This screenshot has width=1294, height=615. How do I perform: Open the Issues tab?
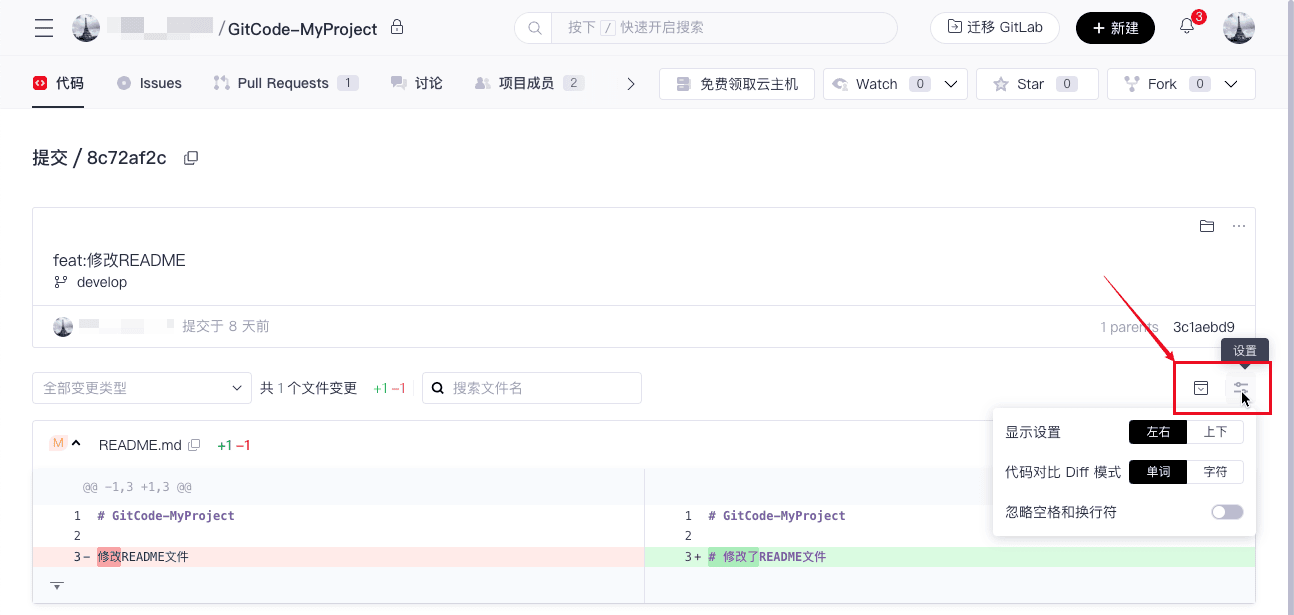pos(160,83)
